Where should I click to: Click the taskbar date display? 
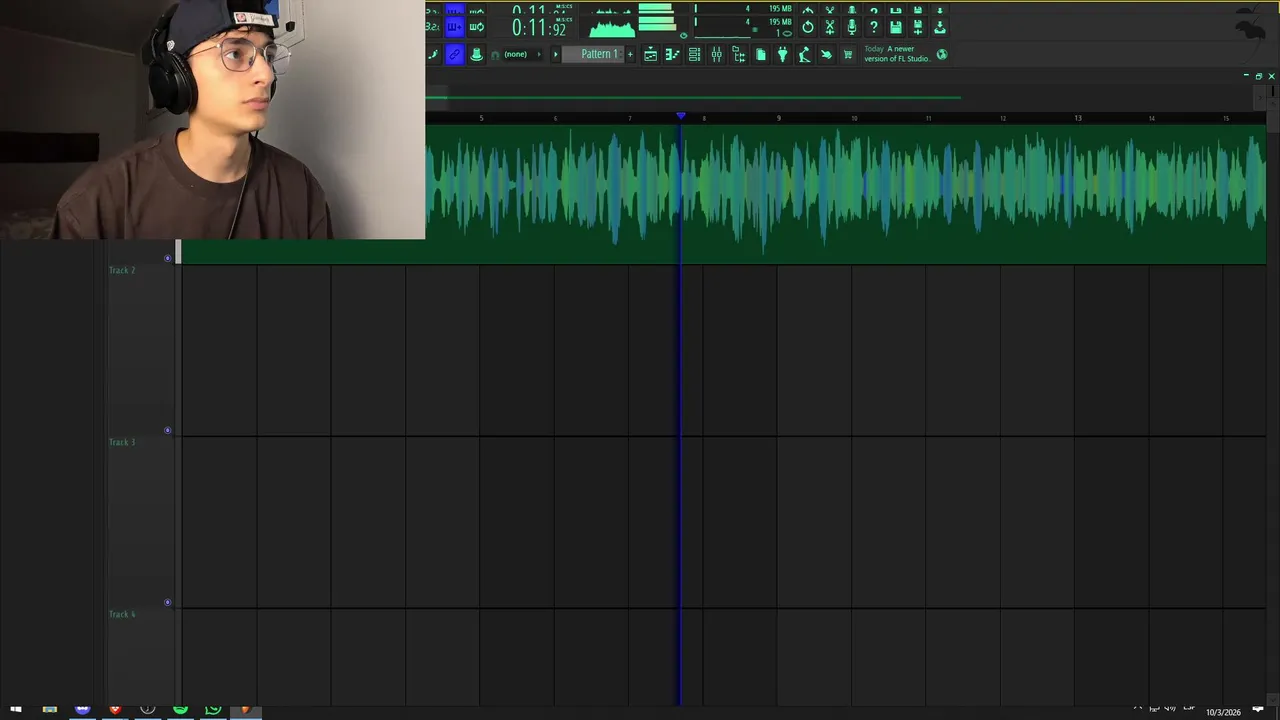pyautogui.click(x=1223, y=712)
